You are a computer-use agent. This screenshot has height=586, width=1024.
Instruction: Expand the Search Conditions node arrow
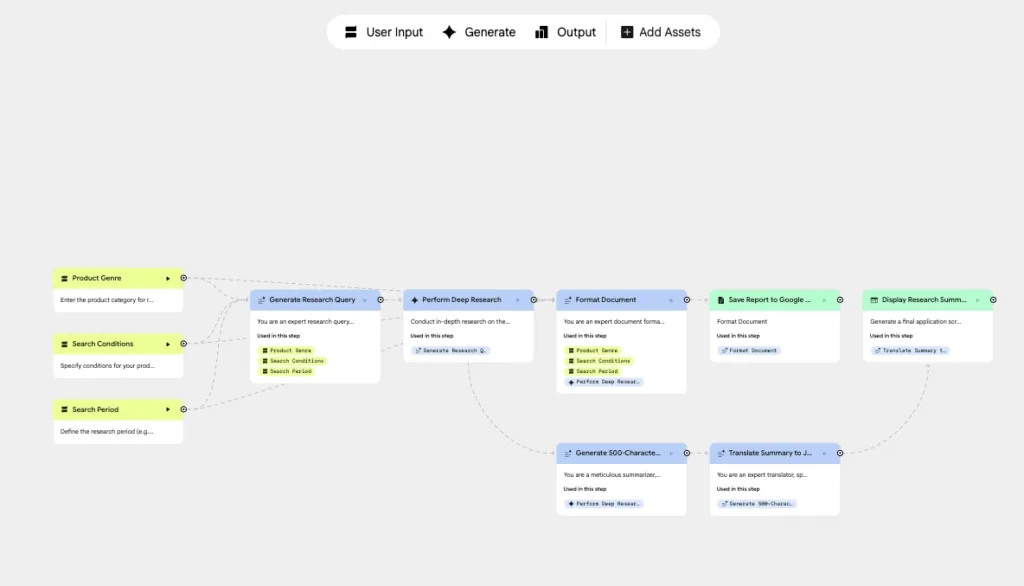pos(168,344)
